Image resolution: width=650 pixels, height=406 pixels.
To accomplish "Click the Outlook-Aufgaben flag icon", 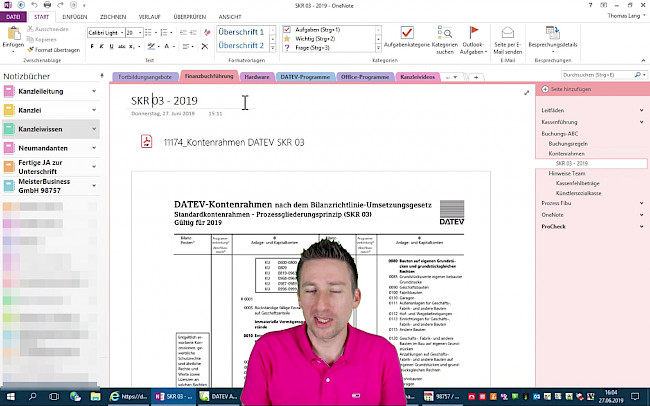I will pos(475,33).
